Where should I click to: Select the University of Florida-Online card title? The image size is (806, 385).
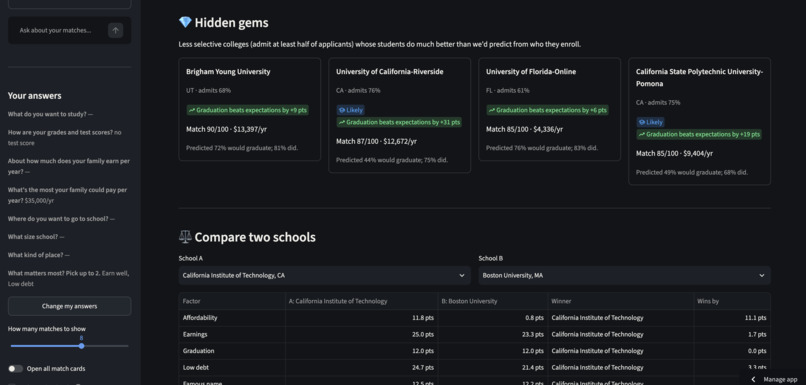[531, 71]
